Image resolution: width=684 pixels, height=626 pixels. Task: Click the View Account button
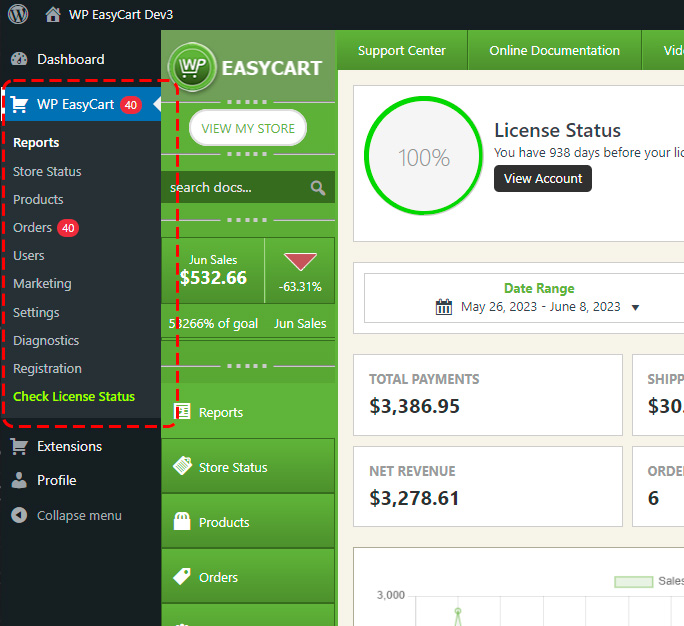pos(542,179)
